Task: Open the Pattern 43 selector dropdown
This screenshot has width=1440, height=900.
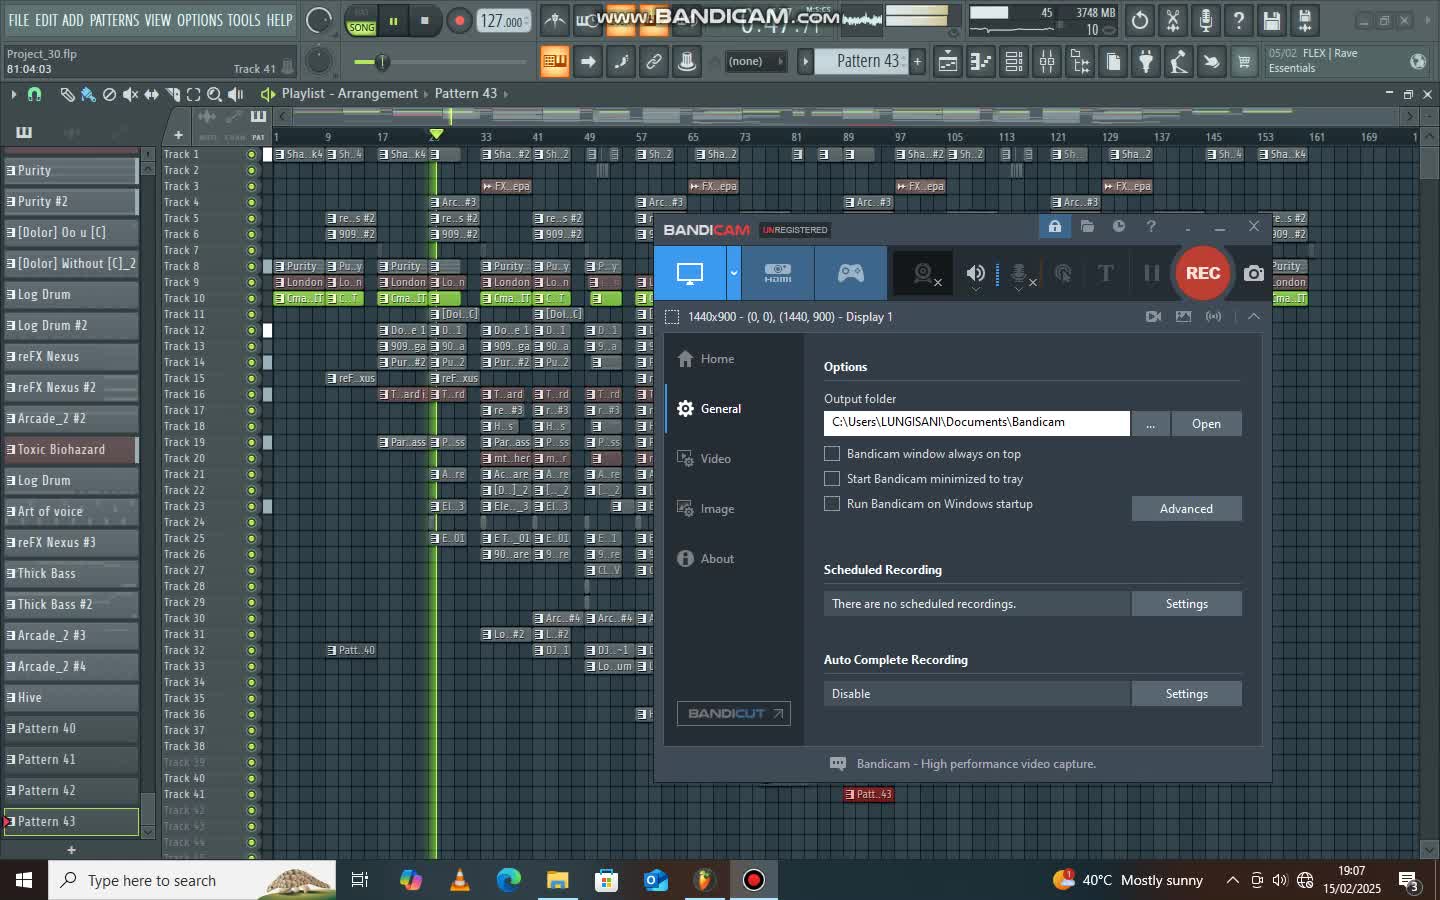Action: click(x=867, y=62)
